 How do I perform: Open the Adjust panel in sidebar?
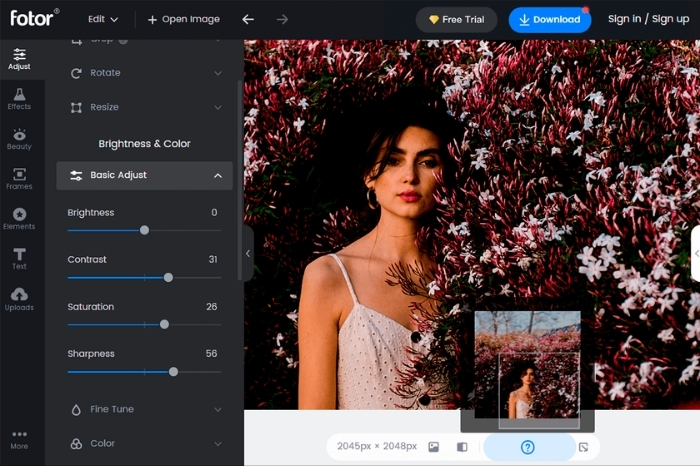(19, 59)
